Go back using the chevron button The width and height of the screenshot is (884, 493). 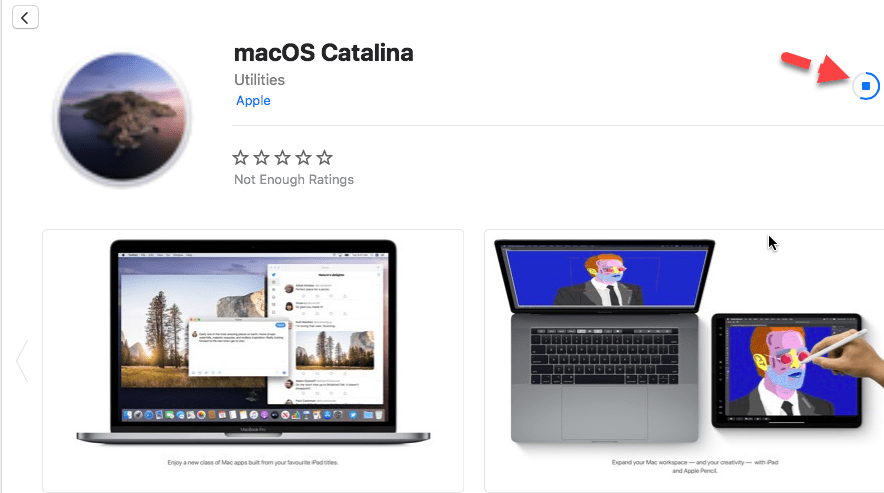point(25,17)
